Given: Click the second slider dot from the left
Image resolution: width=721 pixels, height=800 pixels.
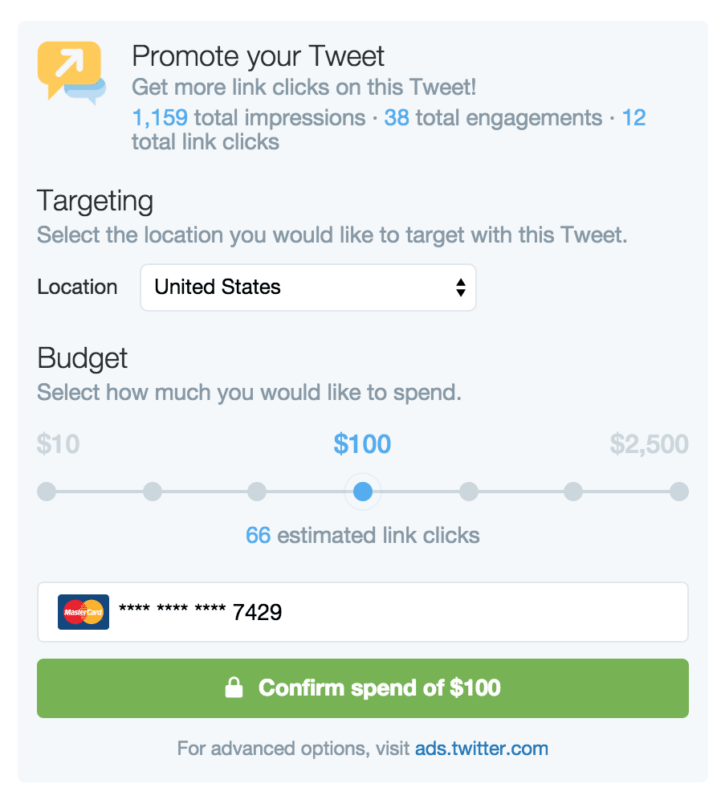Looking at the screenshot, I should pos(152,491).
